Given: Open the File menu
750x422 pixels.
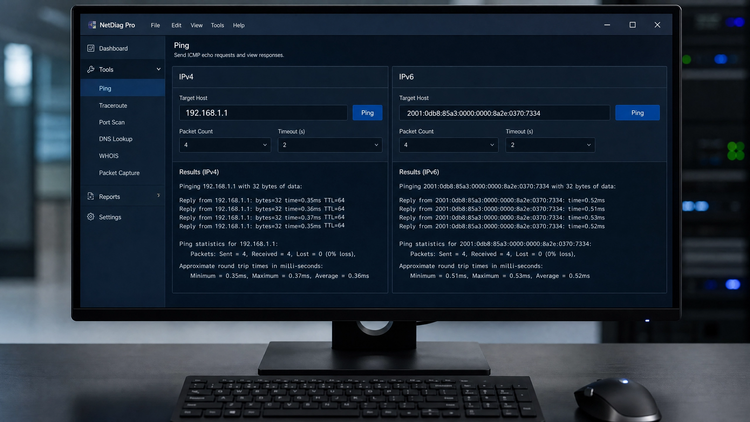Looking at the screenshot, I should click(x=155, y=25).
